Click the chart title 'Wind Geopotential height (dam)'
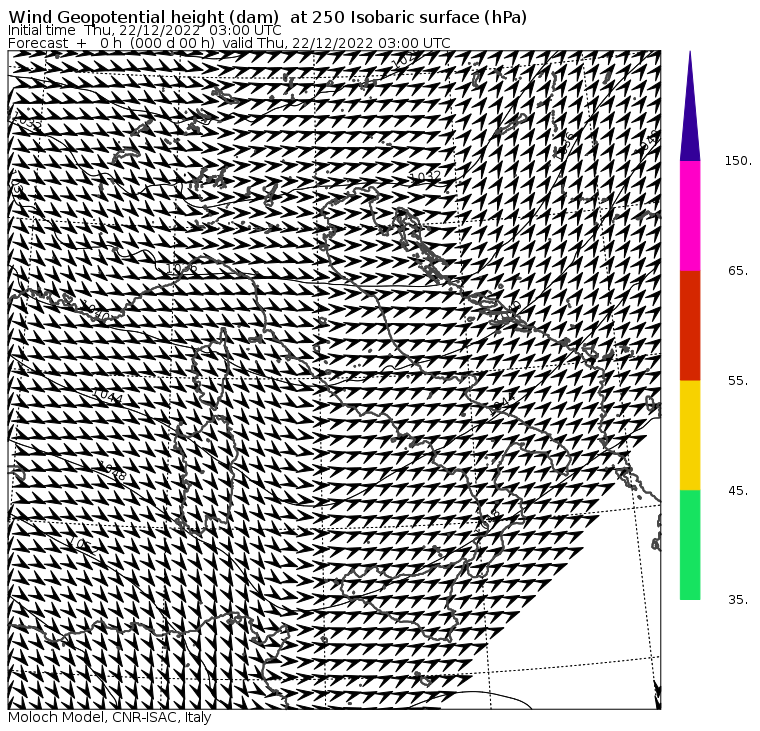The width and height of the screenshot is (760, 731). coord(143,17)
